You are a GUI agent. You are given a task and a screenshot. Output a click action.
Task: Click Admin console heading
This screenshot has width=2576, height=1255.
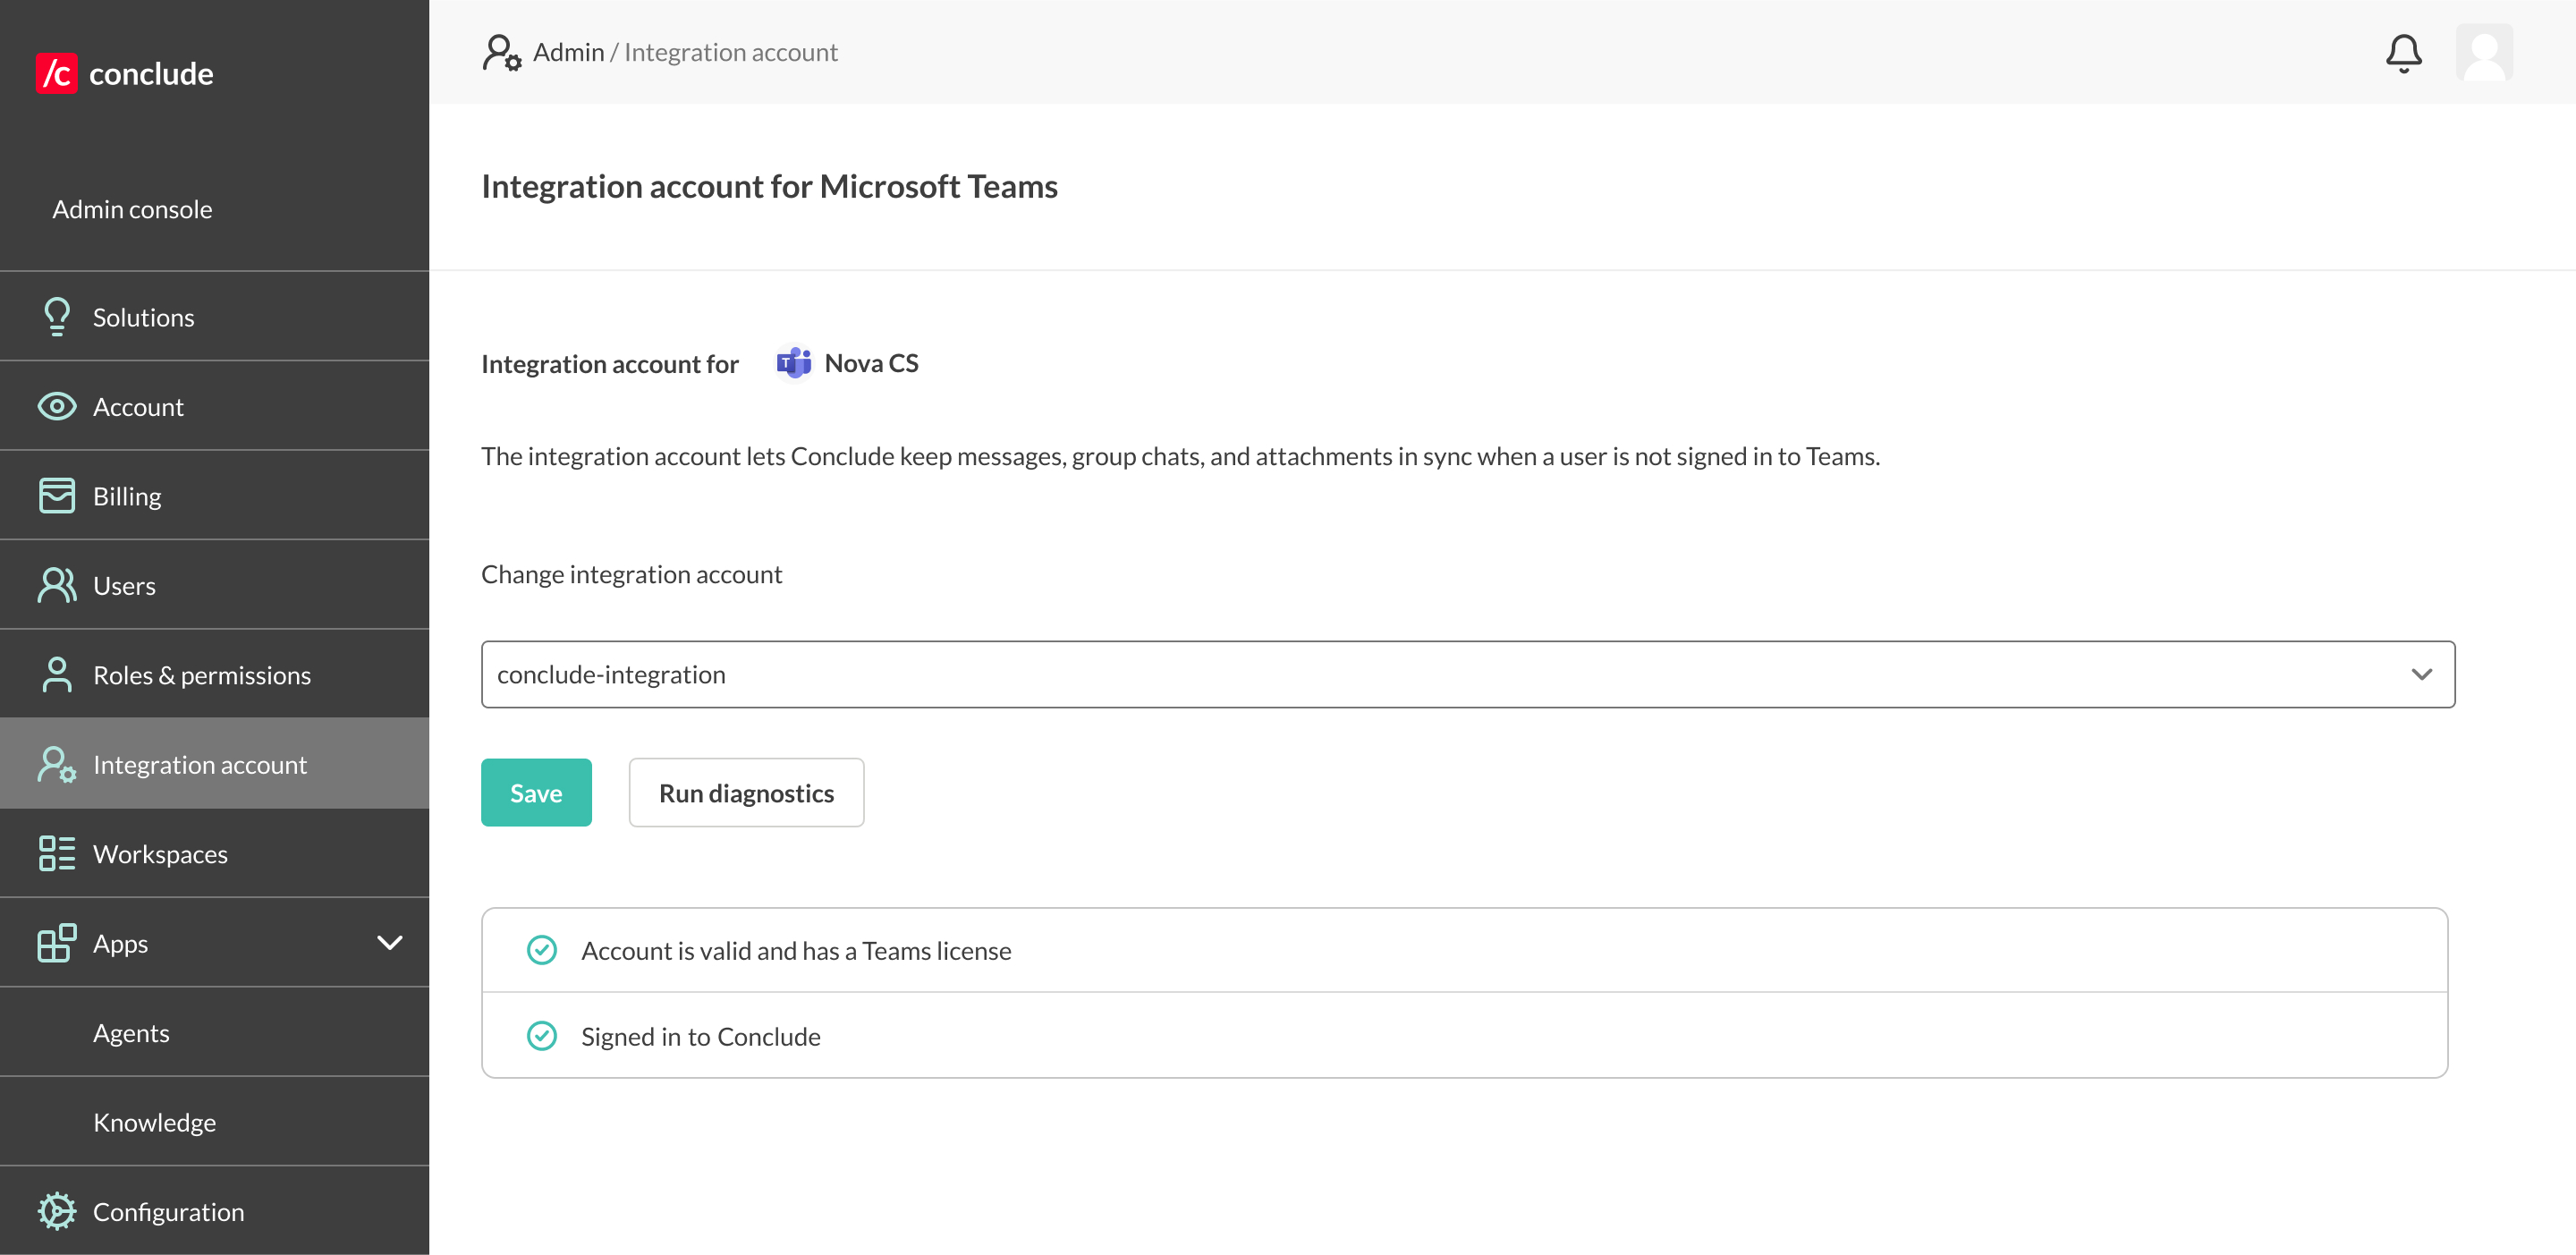coord(132,209)
